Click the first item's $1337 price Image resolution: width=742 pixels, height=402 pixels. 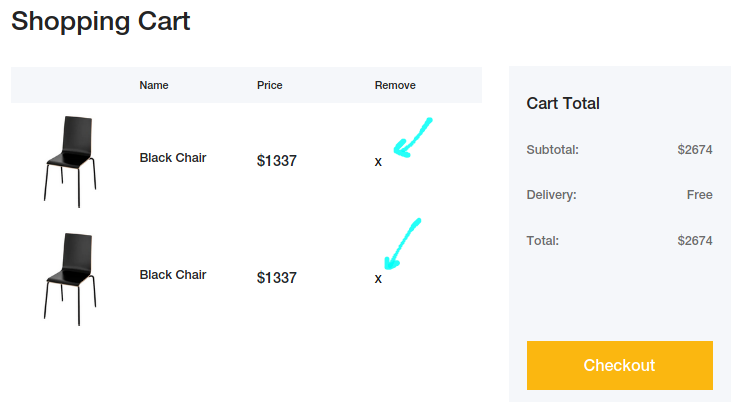(x=277, y=161)
